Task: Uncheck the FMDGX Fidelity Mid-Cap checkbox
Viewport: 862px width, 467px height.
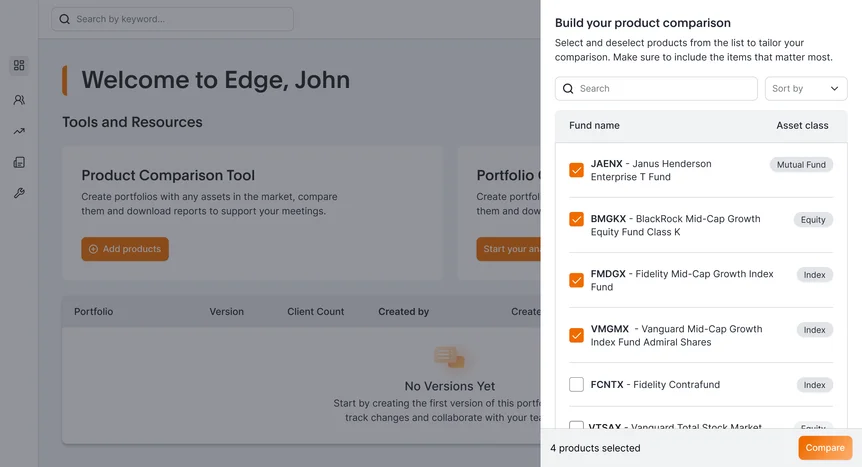Action: click(576, 280)
